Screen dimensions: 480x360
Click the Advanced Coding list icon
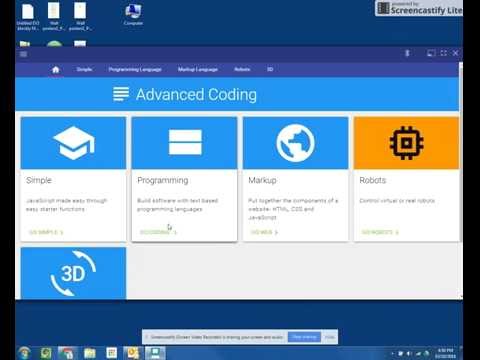click(x=121, y=94)
